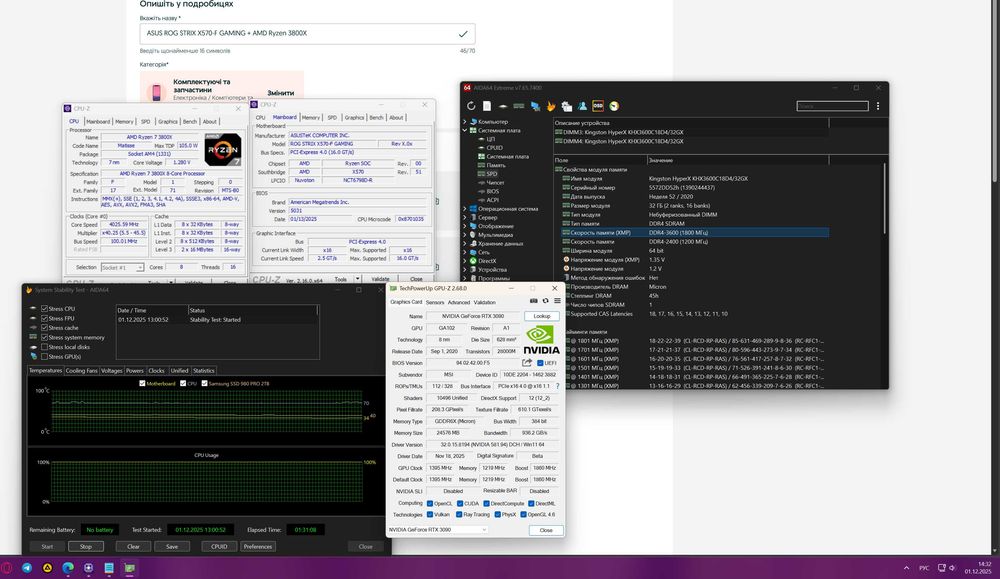The image size is (1000, 579).
Task: Open the GPU-Z hamburger menu
Action: (557, 301)
